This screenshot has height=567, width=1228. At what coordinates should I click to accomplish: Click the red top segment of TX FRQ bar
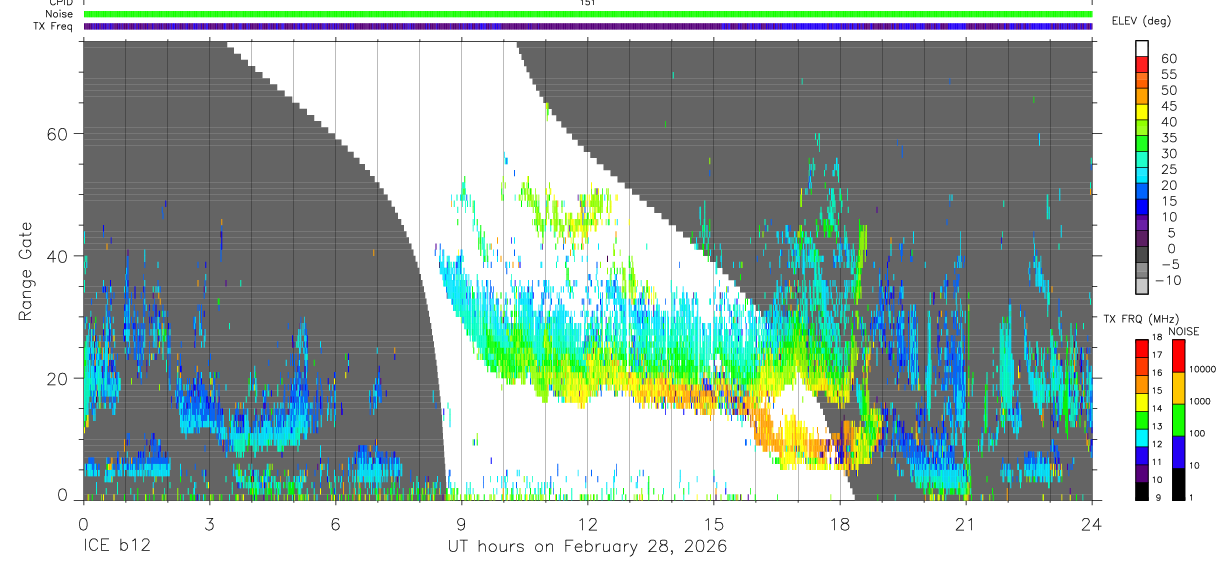1141,348
